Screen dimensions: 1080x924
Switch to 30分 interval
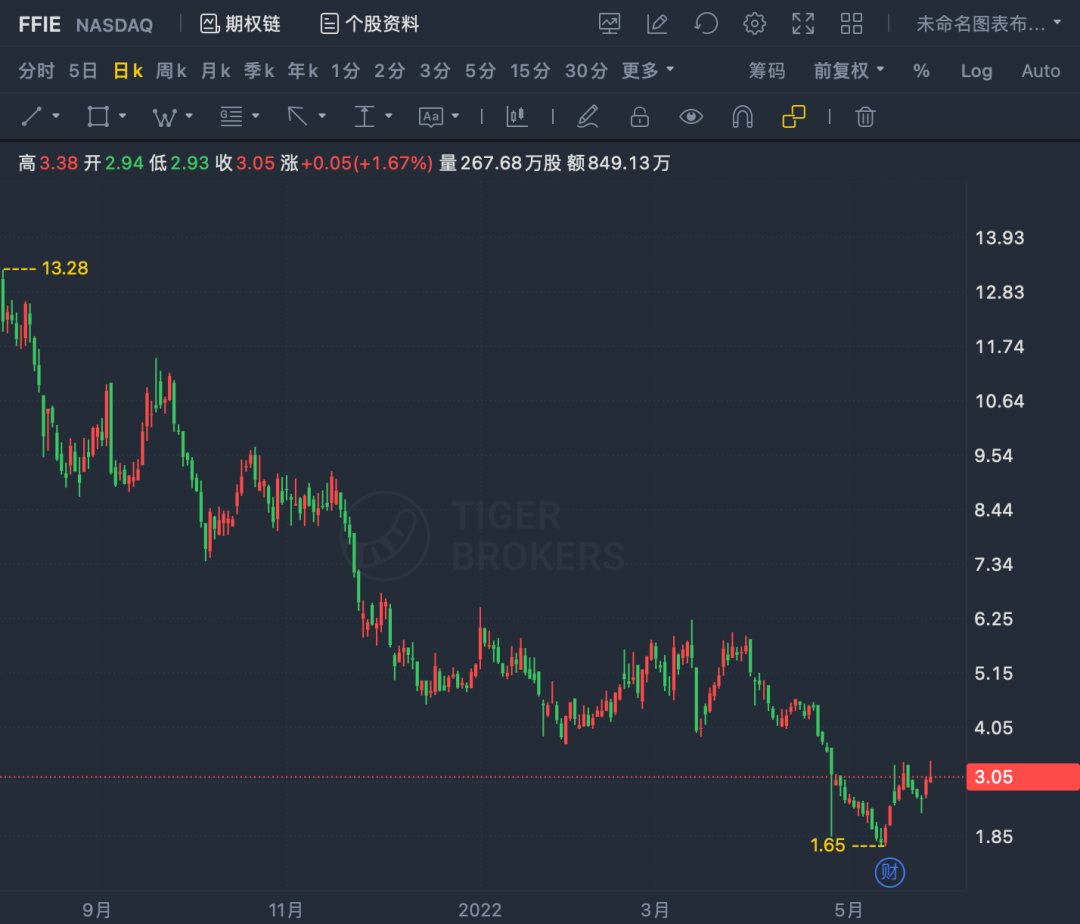[586, 70]
